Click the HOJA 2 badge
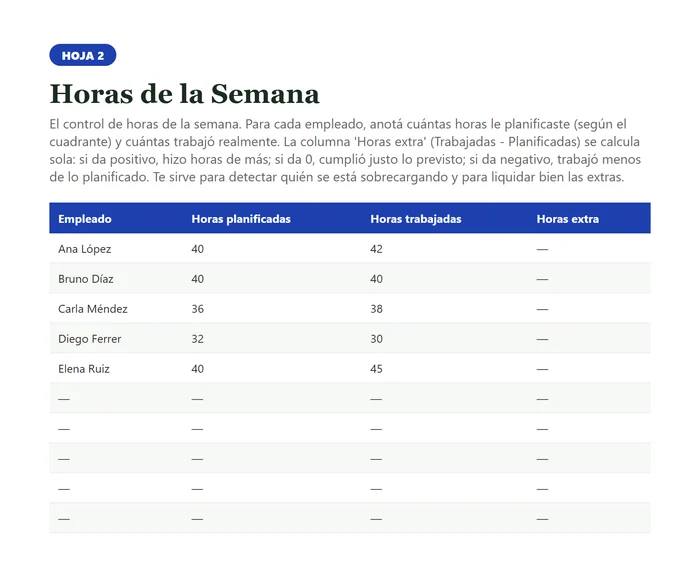700x577 pixels. (x=83, y=55)
